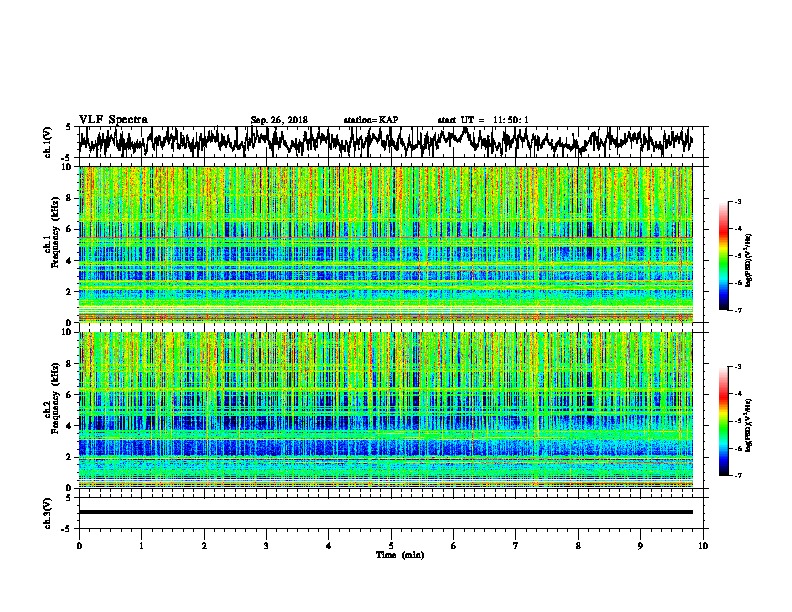Image resolution: width=792 pixels, height=612 pixels.
Task: Click the ch.1 spectrogram color scale bar
Action: [723, 256]
